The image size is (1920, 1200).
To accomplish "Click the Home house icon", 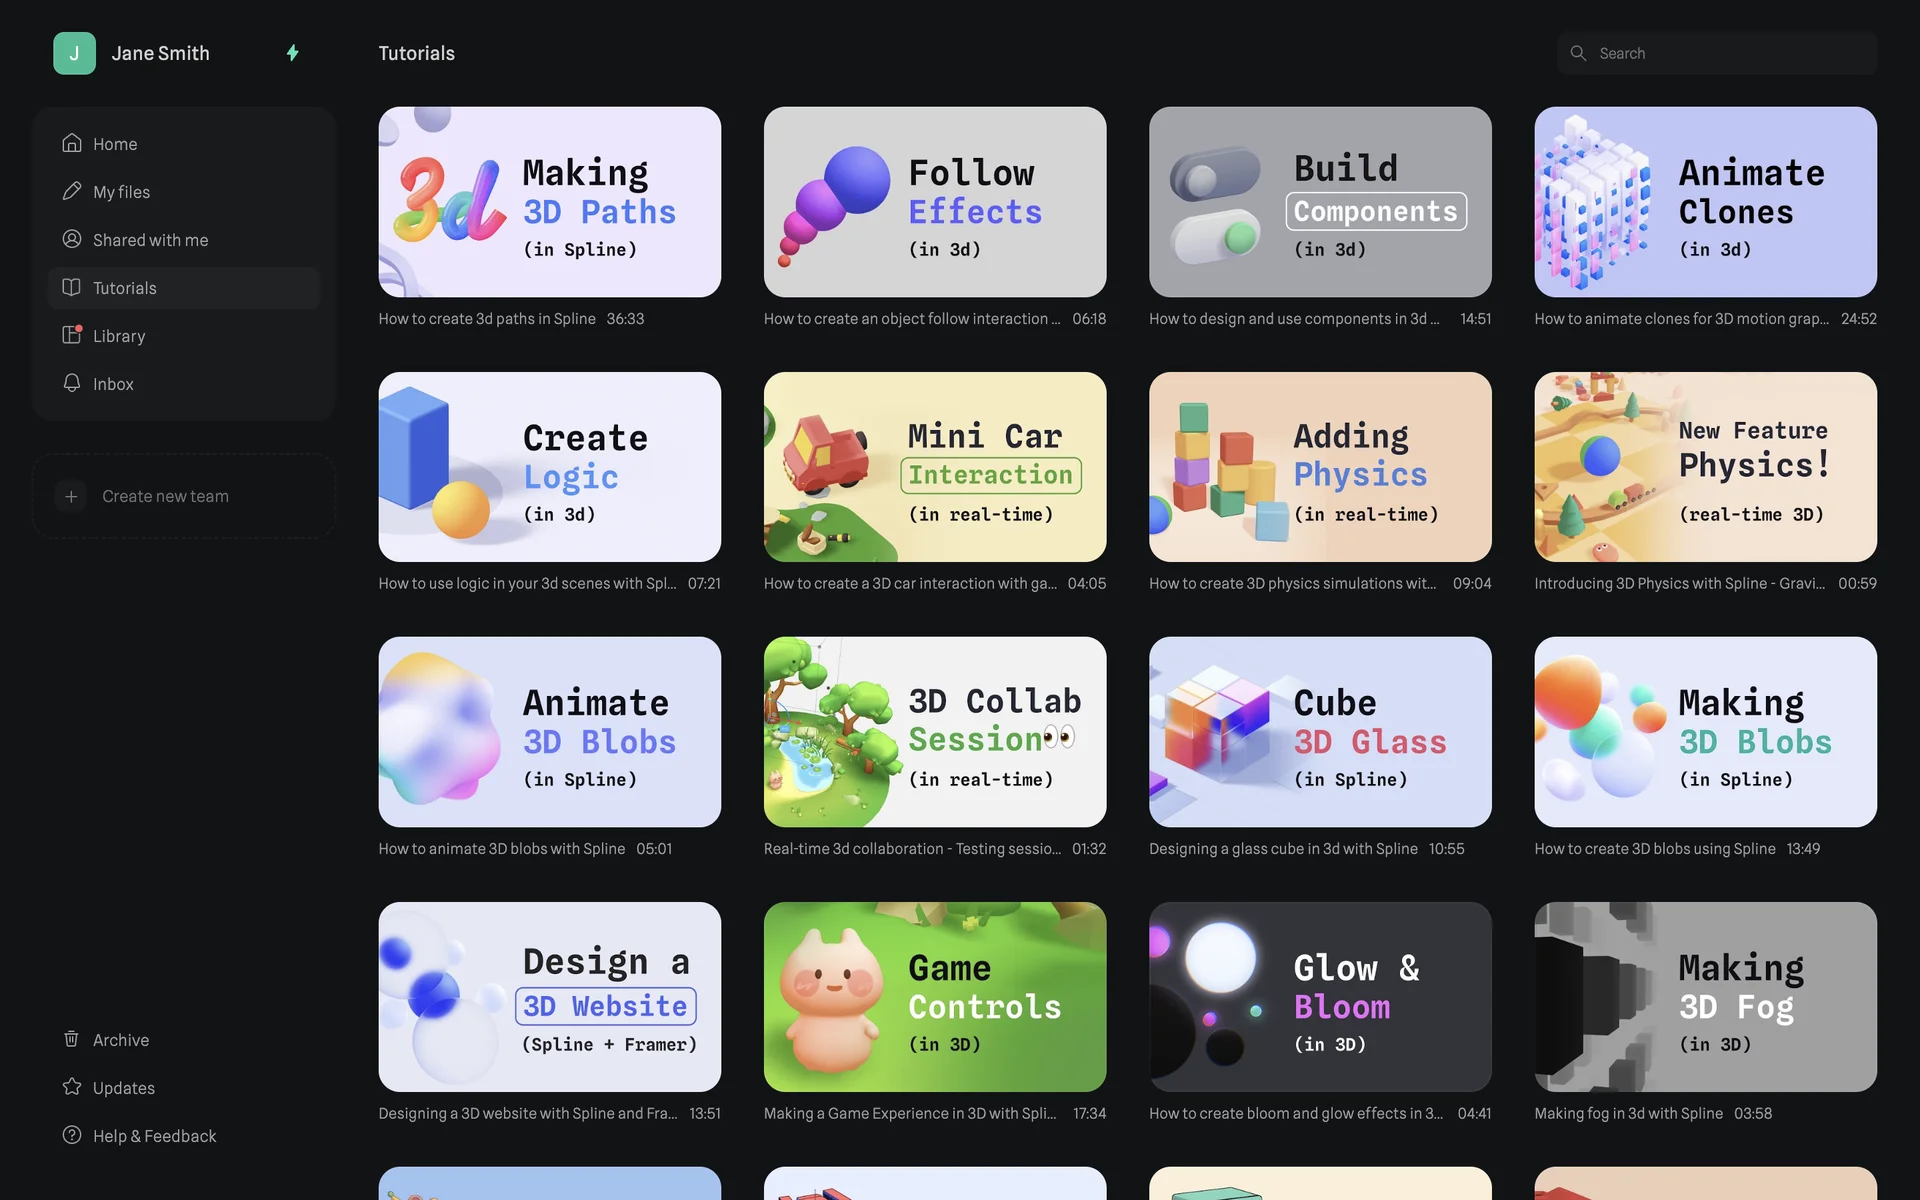I will coord(71,143).
